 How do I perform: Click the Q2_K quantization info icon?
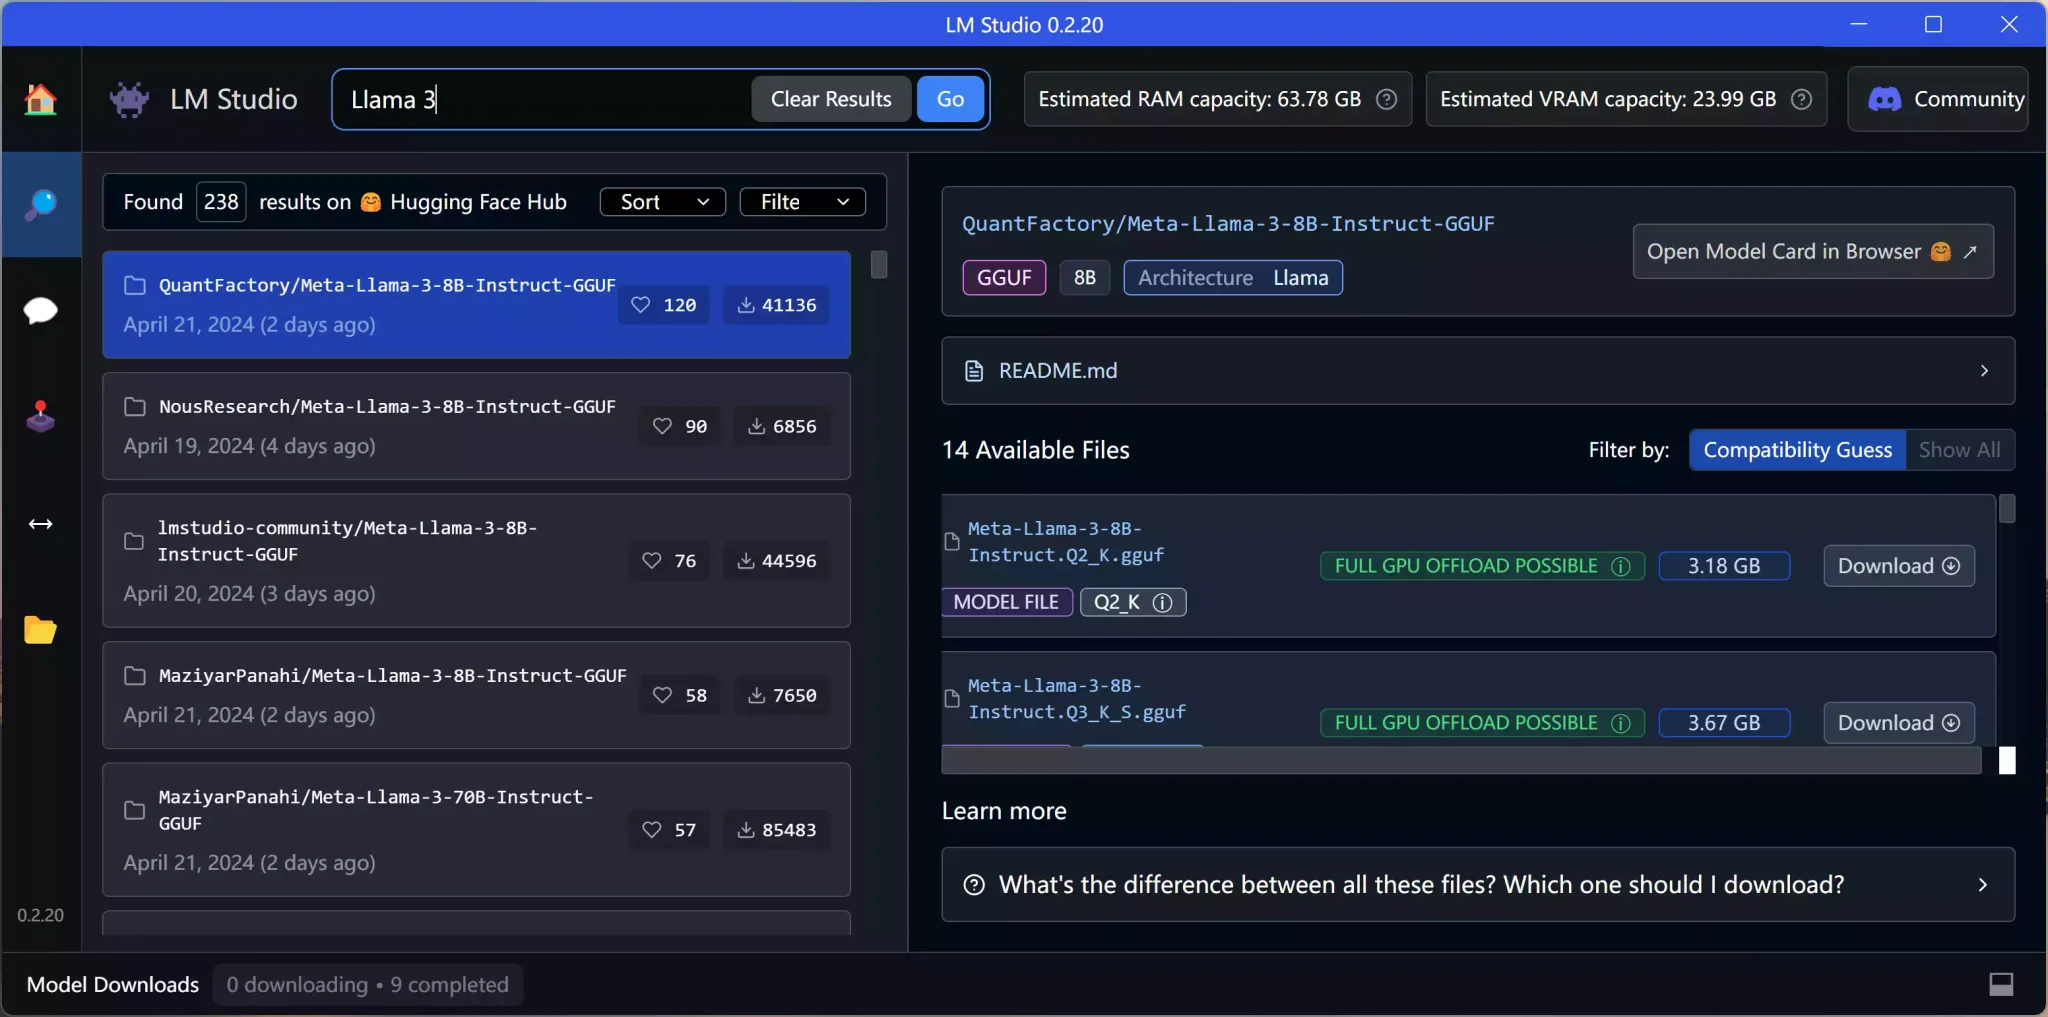pyautogui.click(x=1162, y=602)
